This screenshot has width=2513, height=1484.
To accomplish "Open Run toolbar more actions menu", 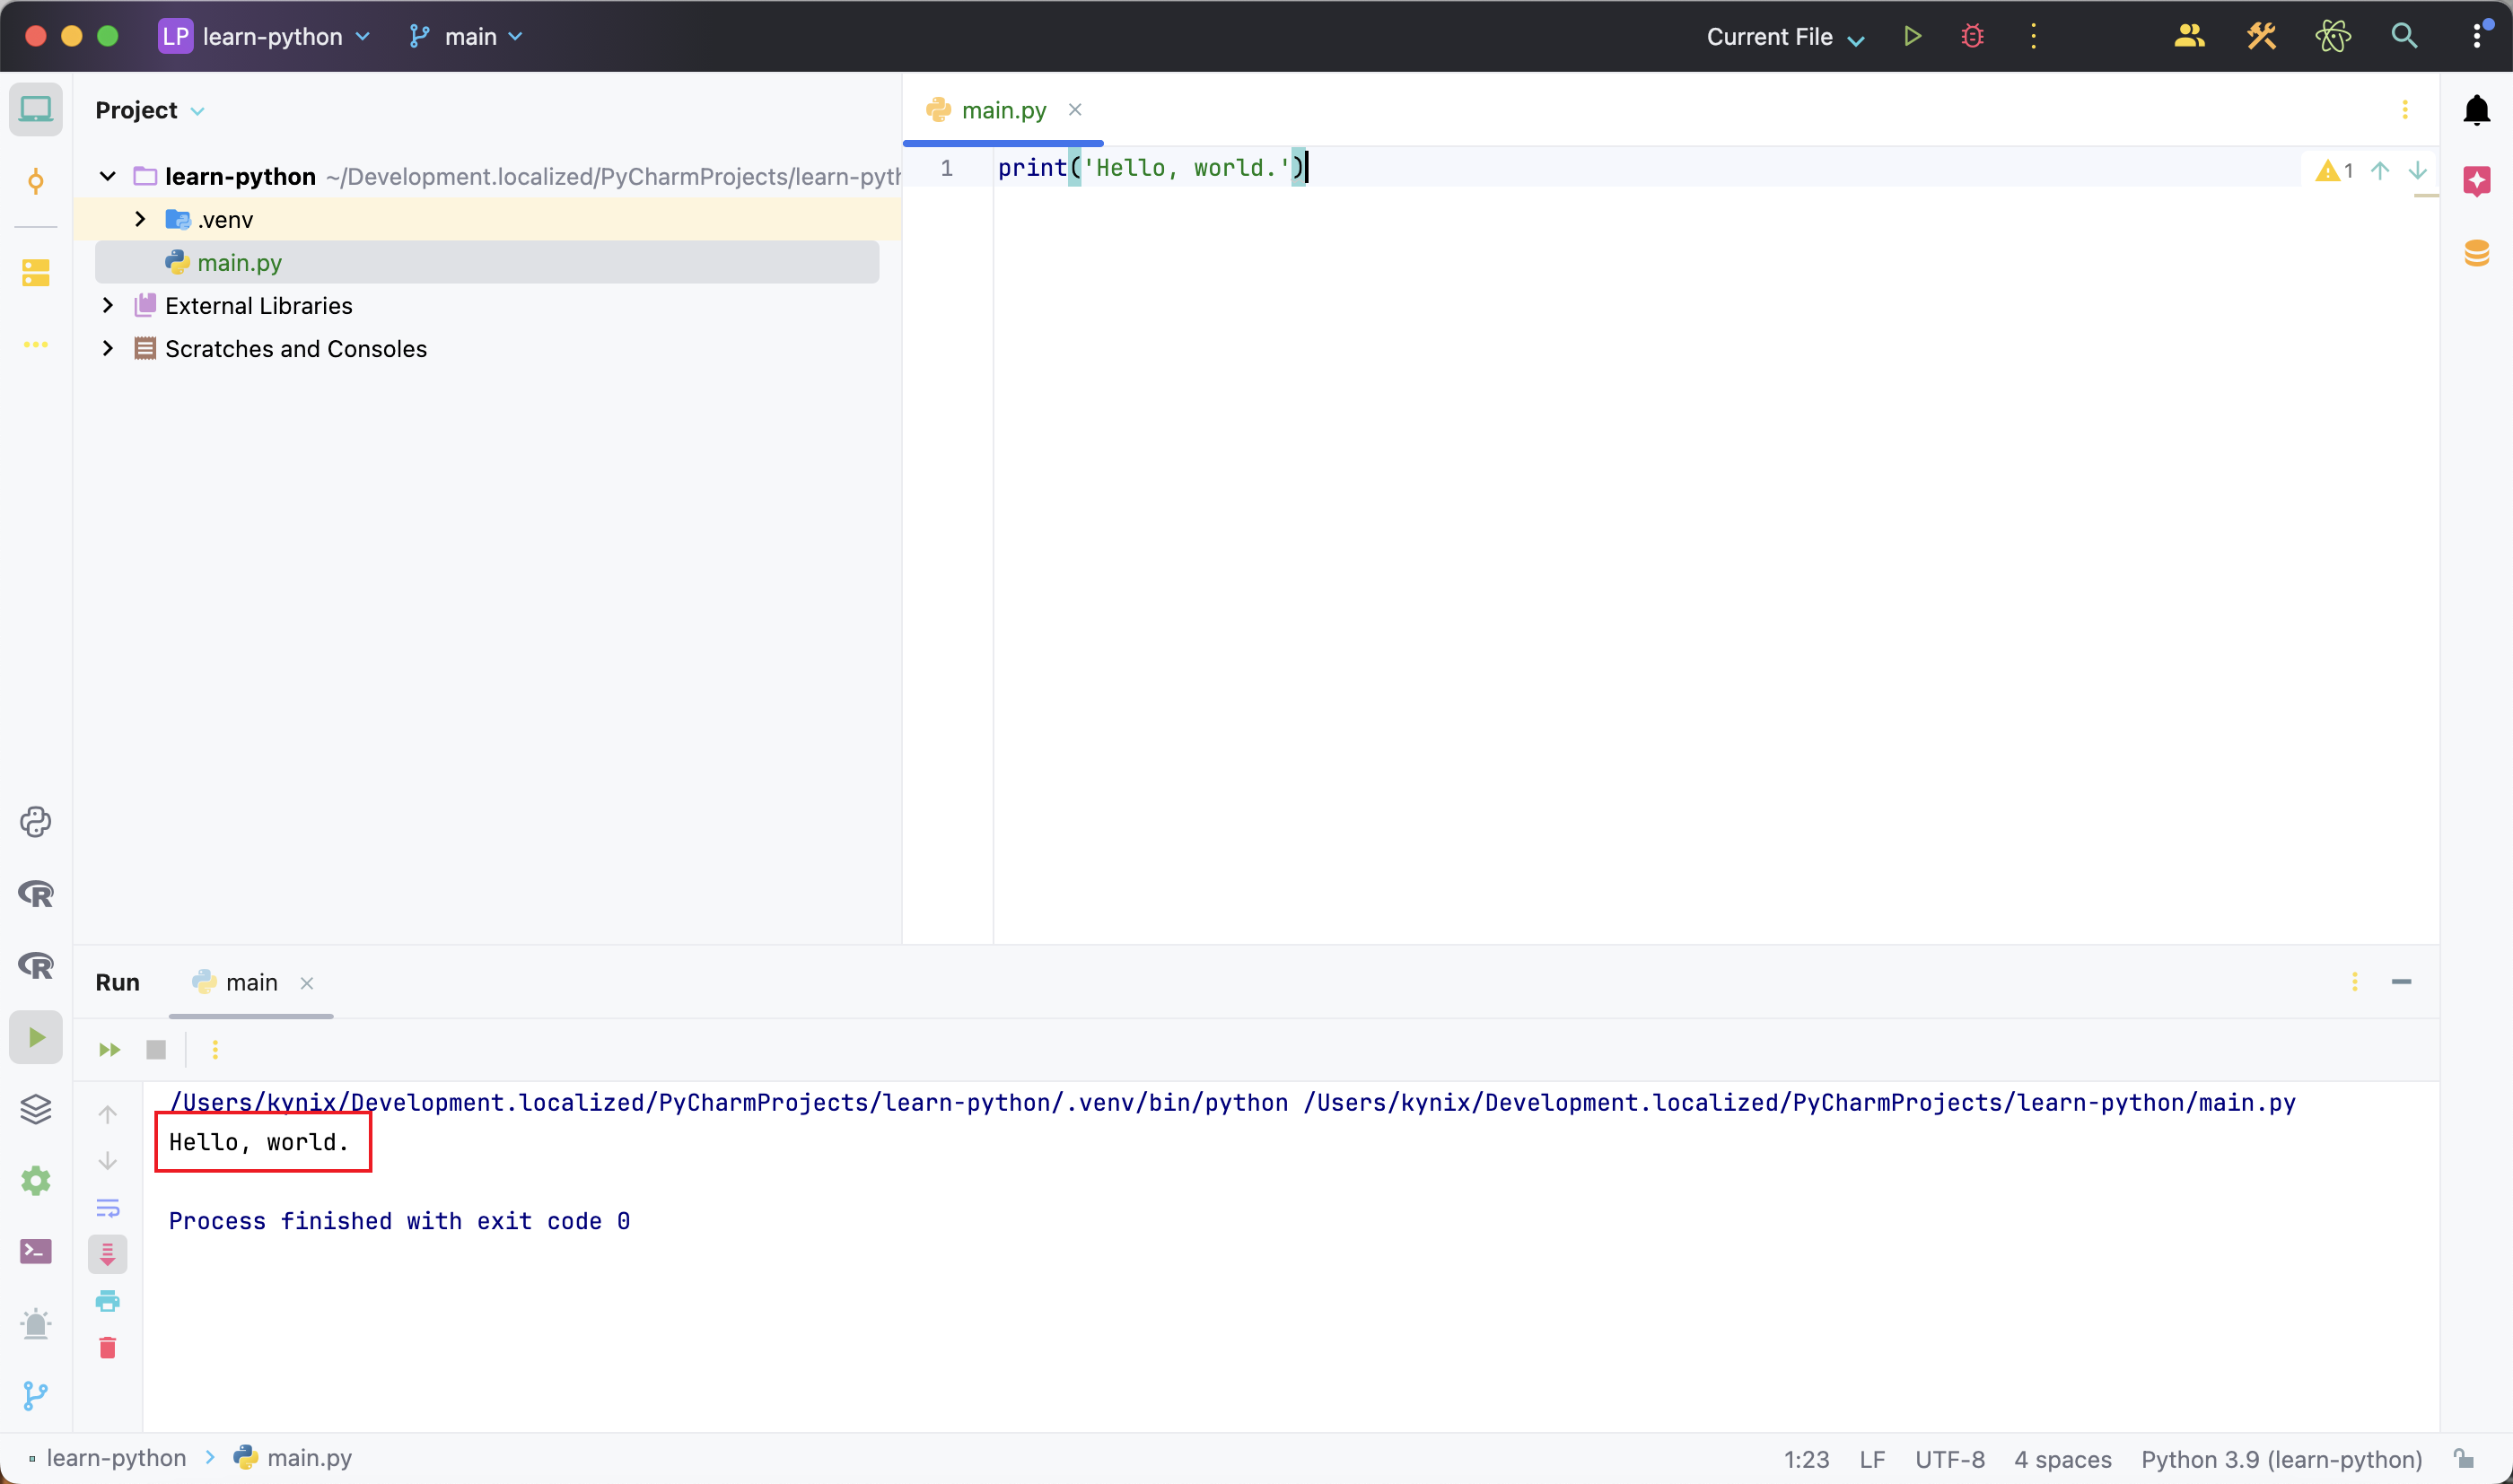I will pos(215,1050).
